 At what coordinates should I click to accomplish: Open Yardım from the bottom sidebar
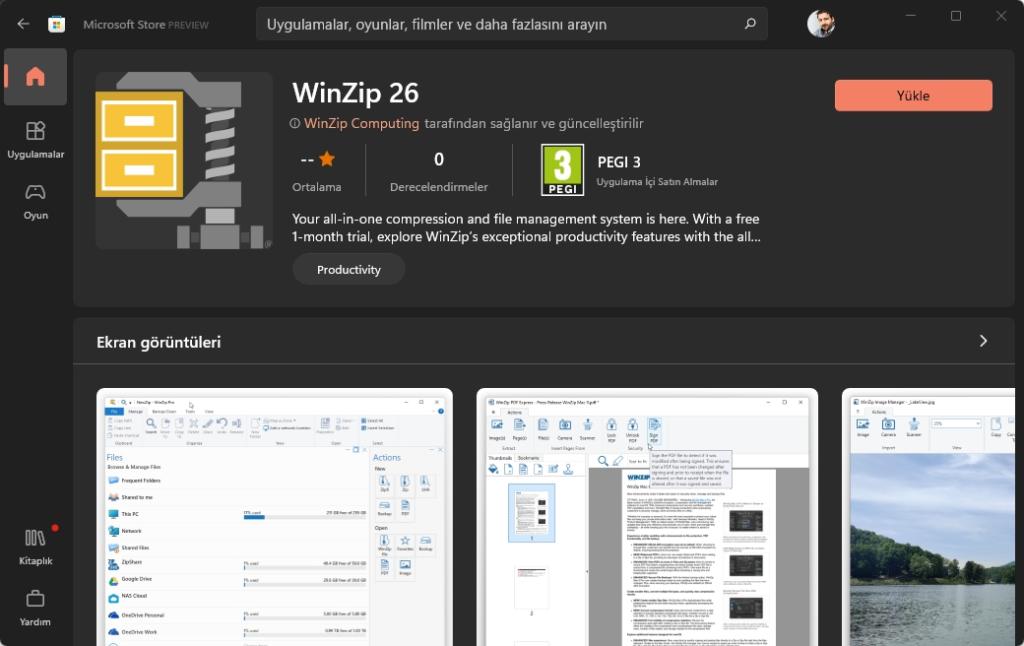tap(35, 610)
